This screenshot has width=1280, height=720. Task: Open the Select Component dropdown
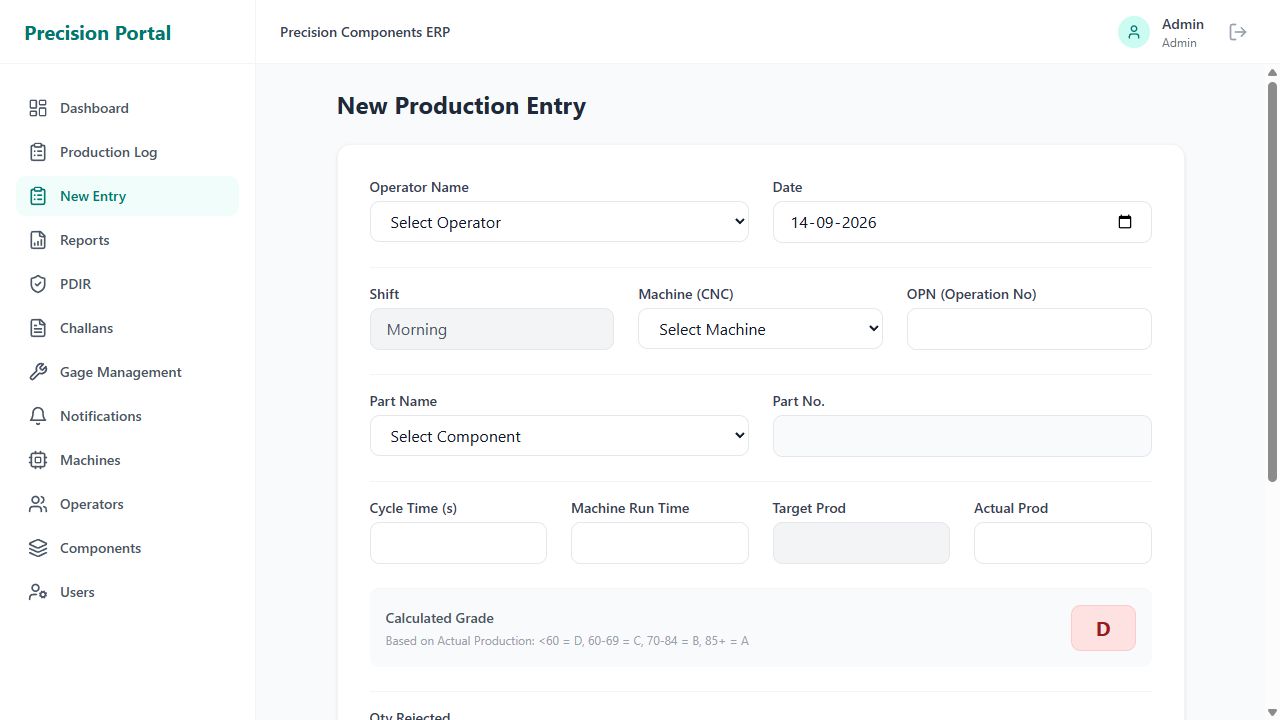click(x=559, y=436)
